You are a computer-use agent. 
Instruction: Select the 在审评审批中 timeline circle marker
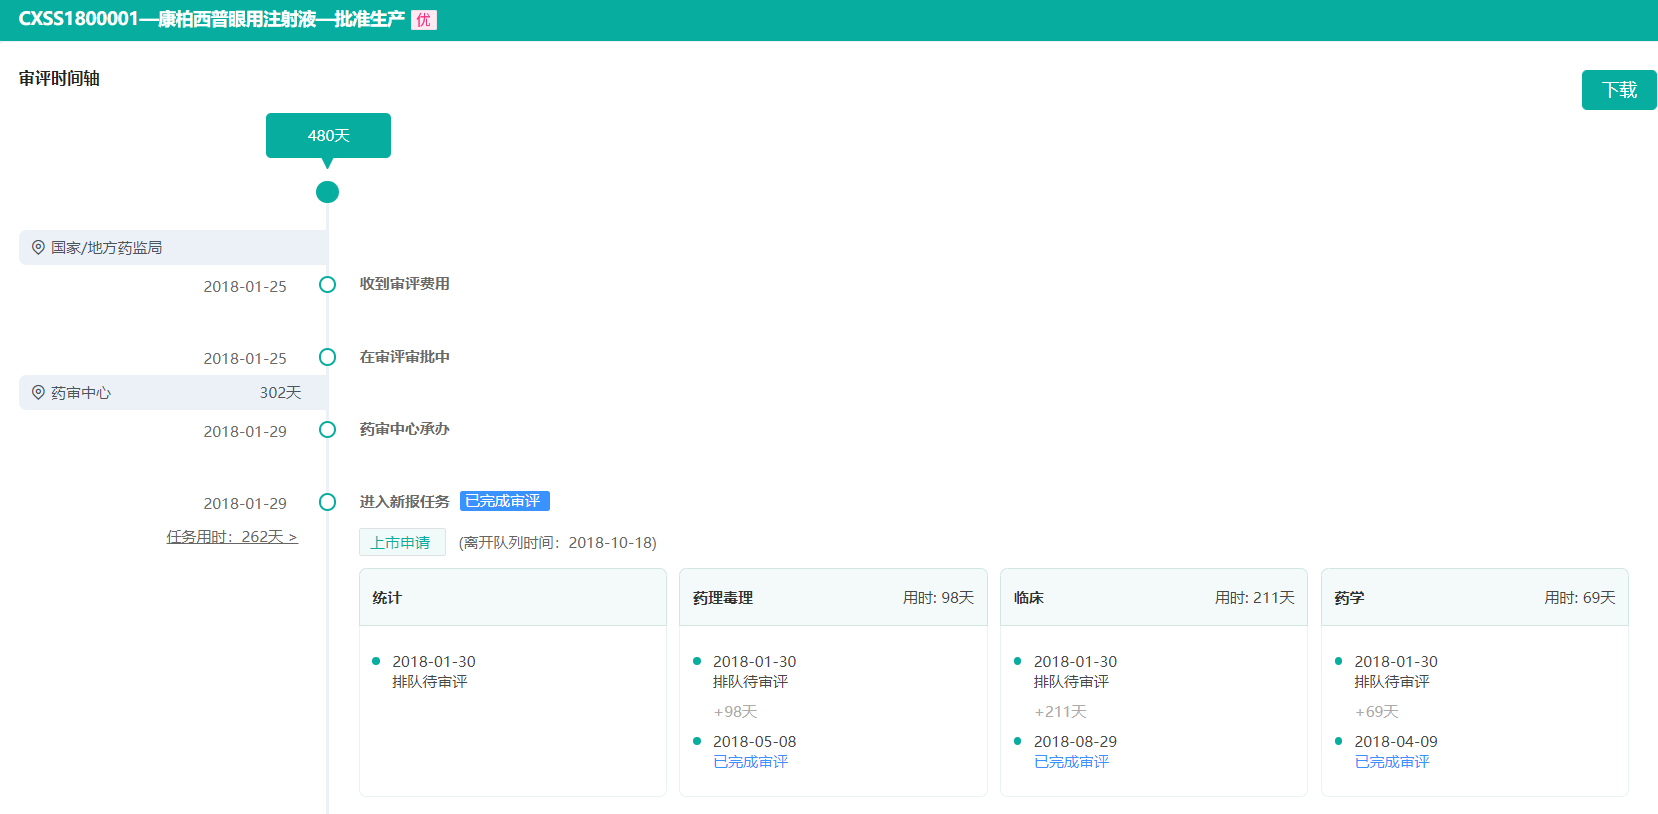click(x=327, y=357)
